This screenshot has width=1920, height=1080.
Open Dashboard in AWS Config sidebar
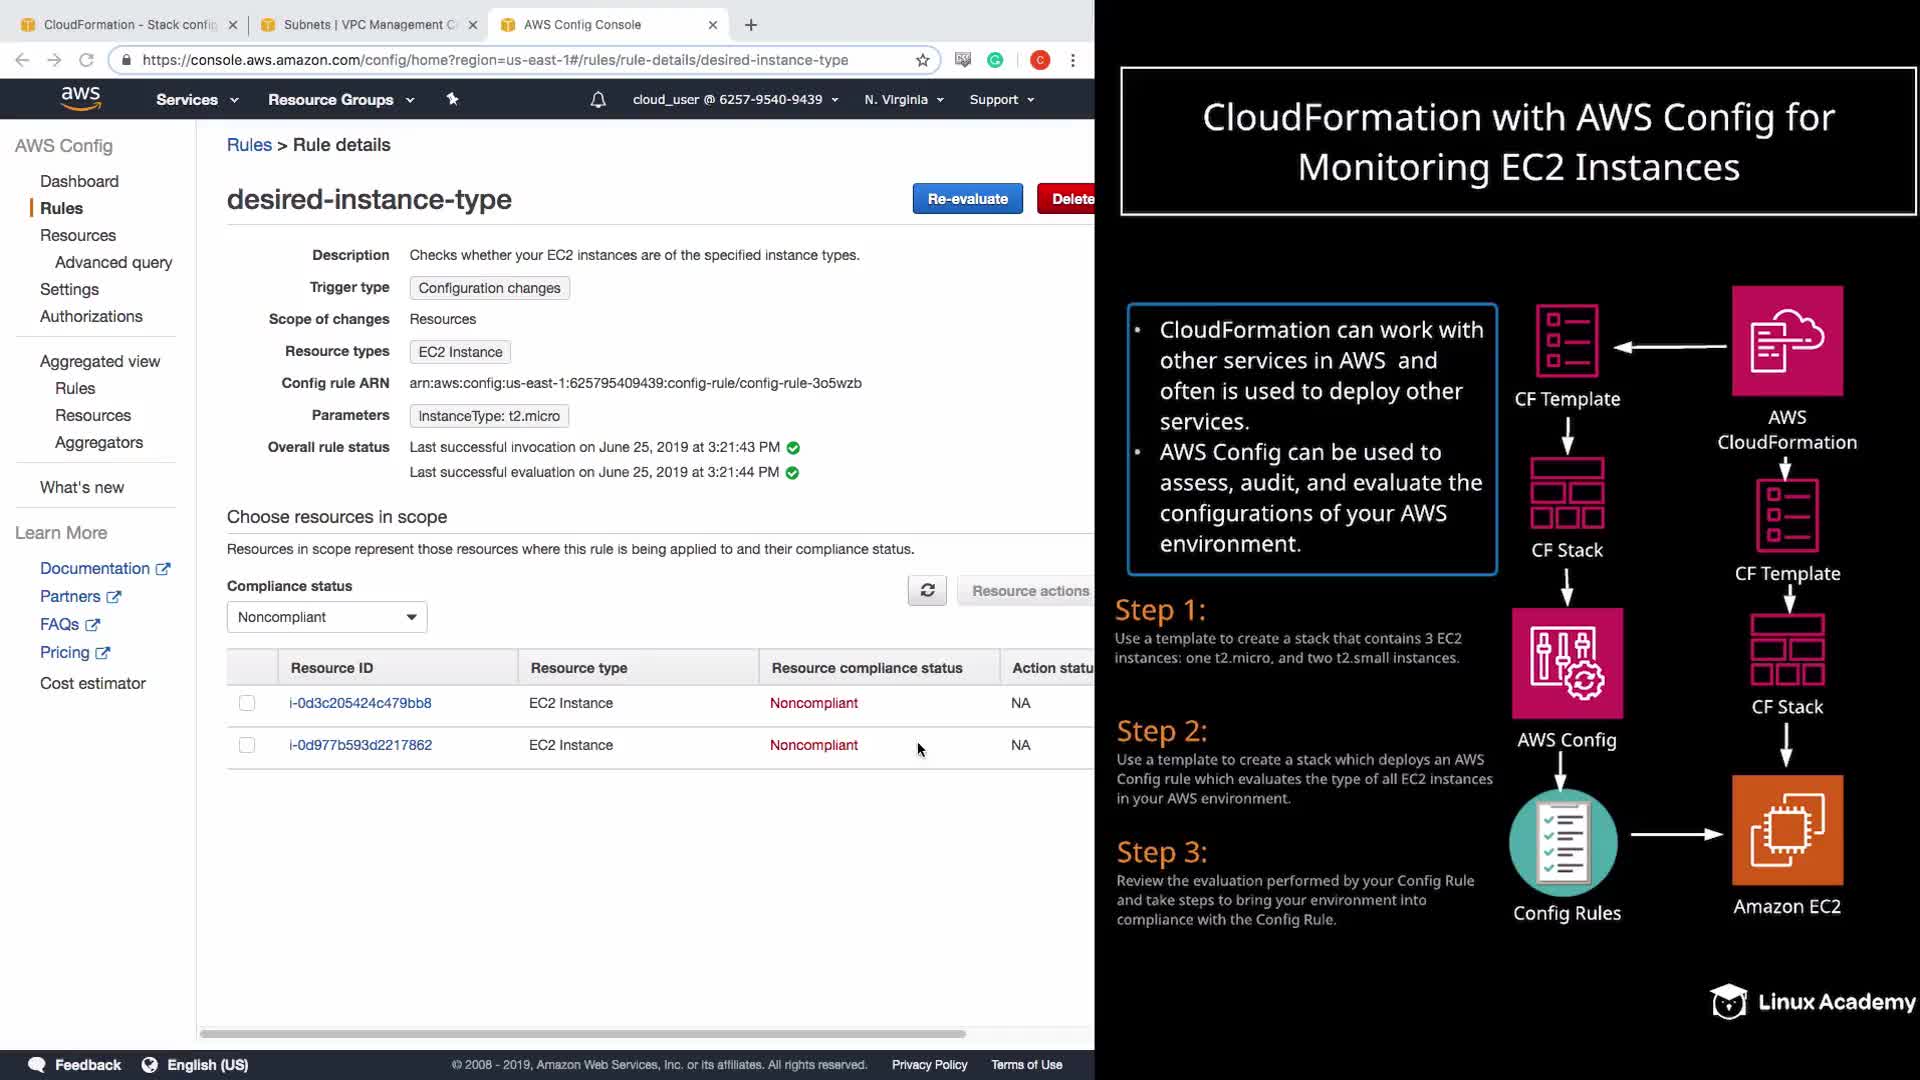(x=79, y=181)
